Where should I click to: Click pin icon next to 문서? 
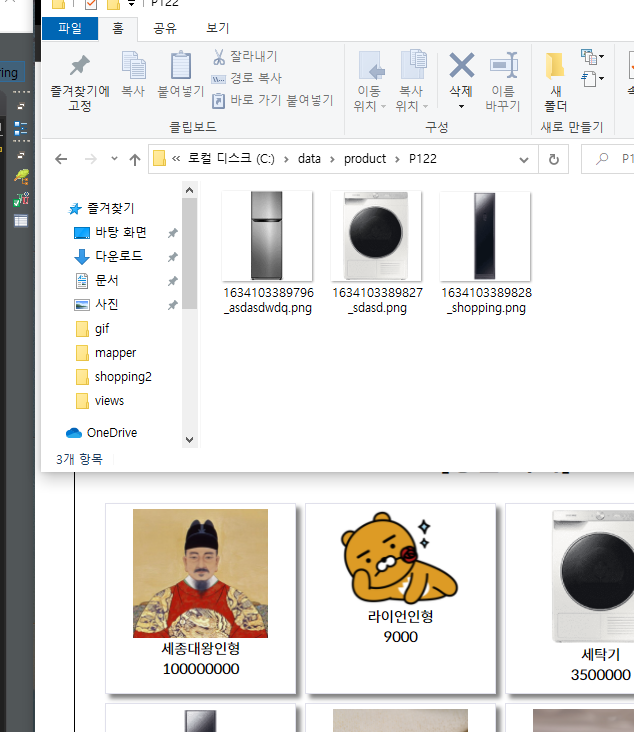click(173, 281)
